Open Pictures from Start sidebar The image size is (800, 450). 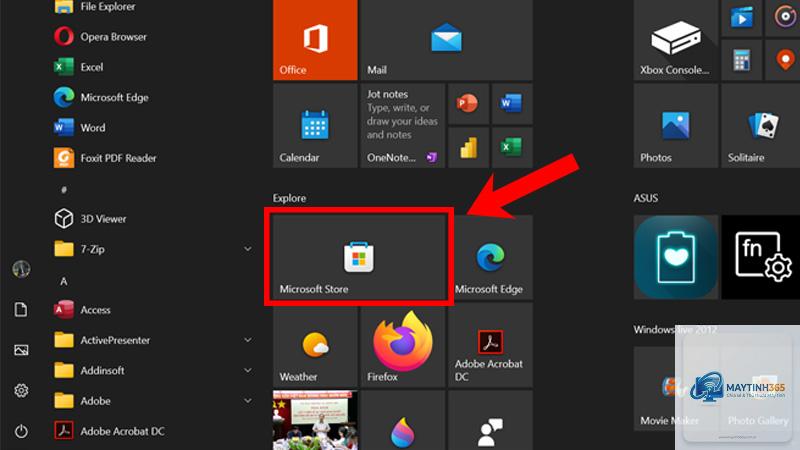click(21, 350)
